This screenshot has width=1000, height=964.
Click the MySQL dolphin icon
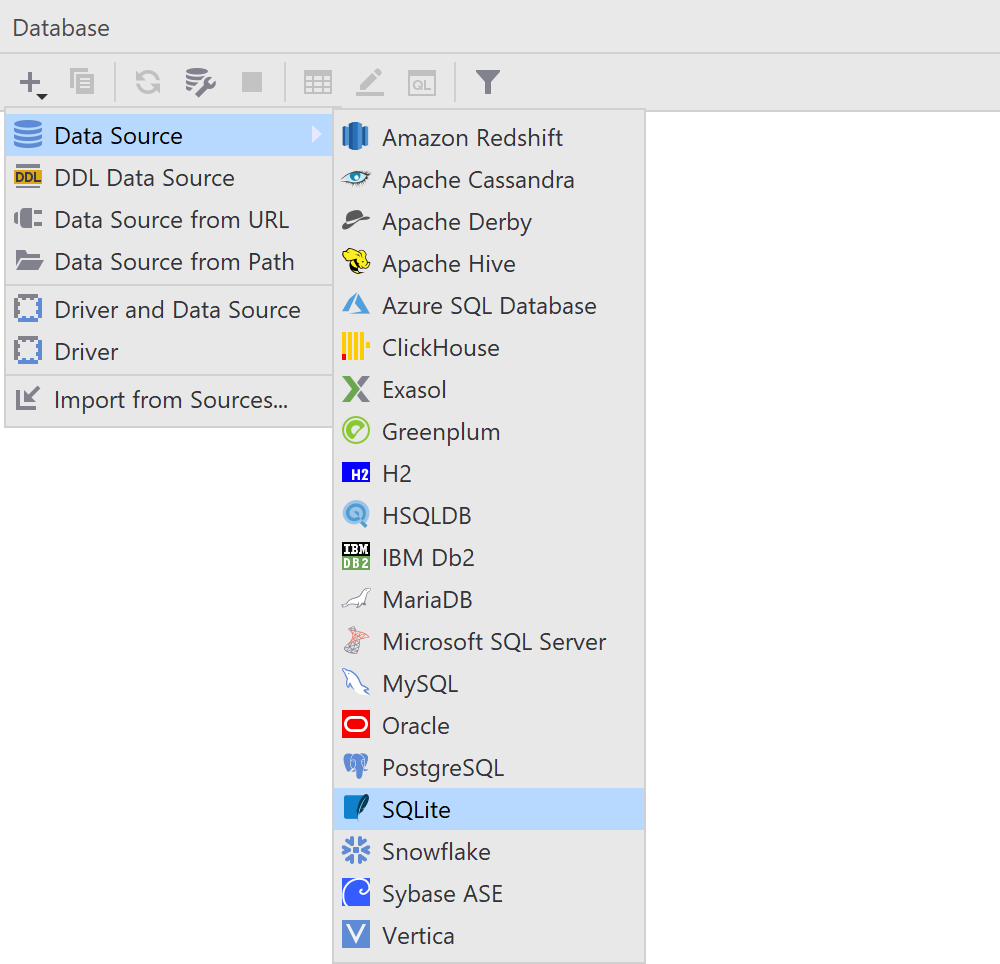(x=356, y=682)
